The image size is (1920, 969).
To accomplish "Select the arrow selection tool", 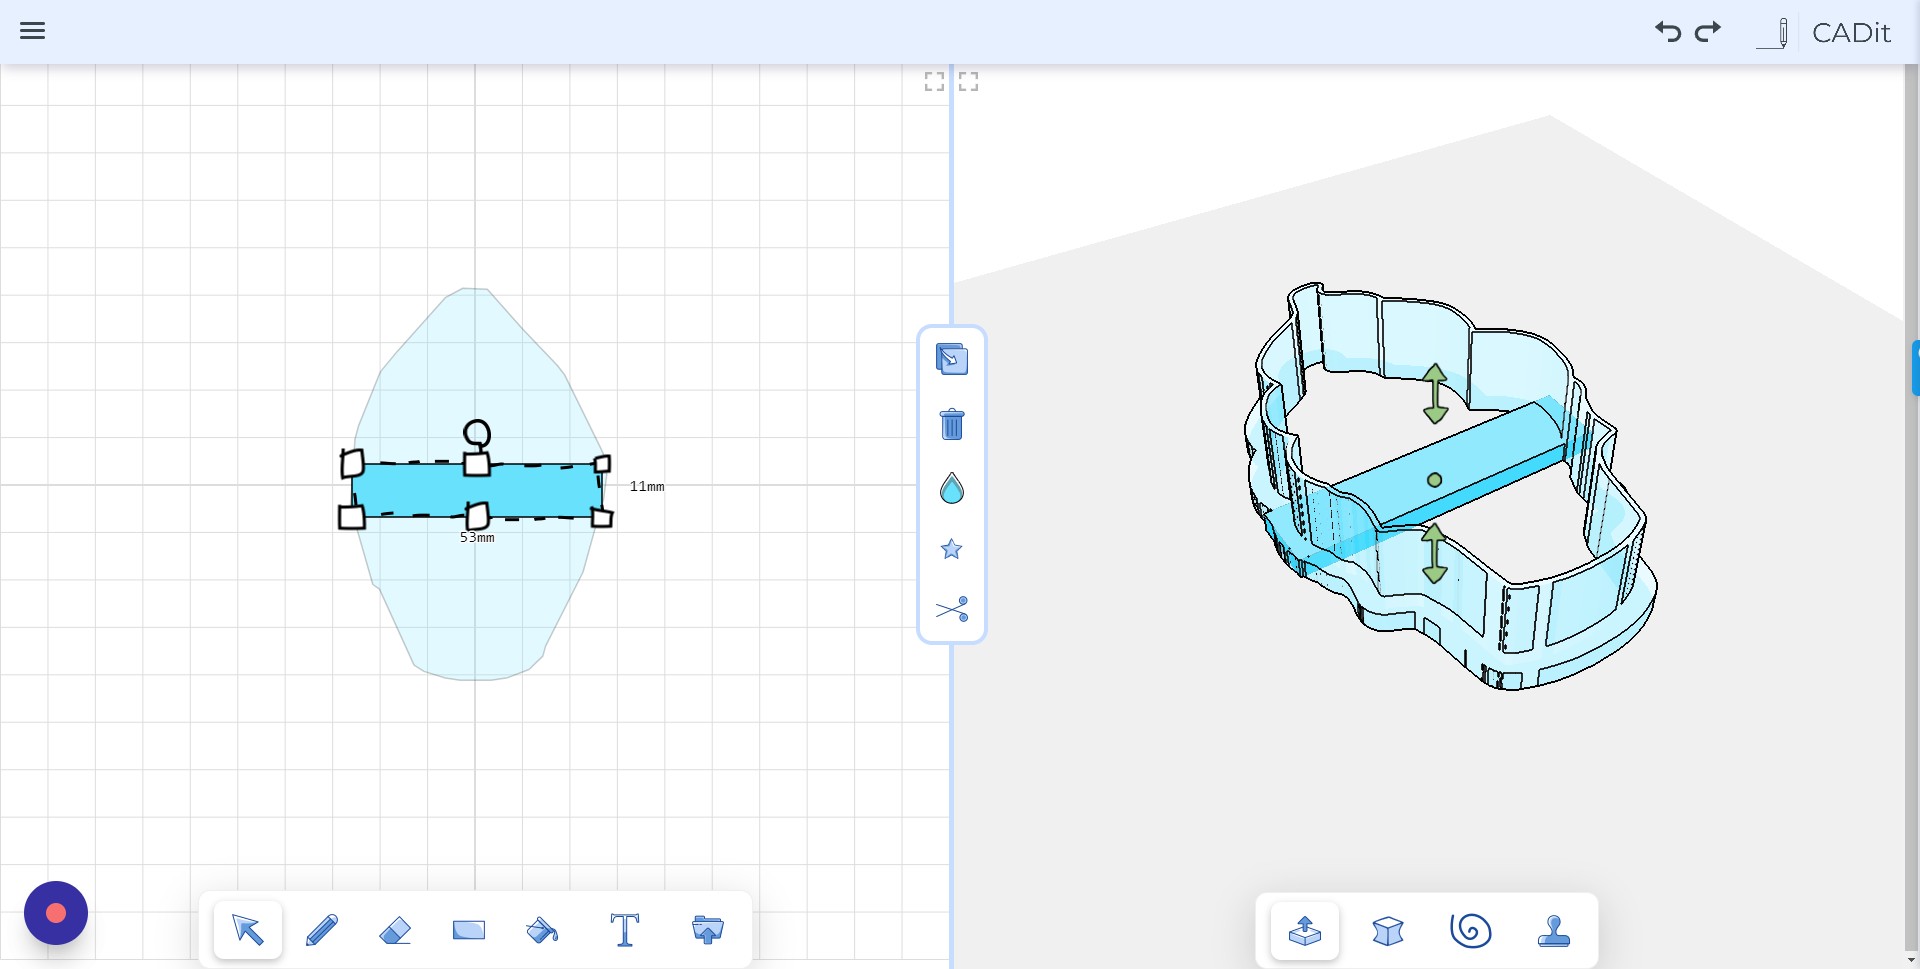I will click(248, 930).
